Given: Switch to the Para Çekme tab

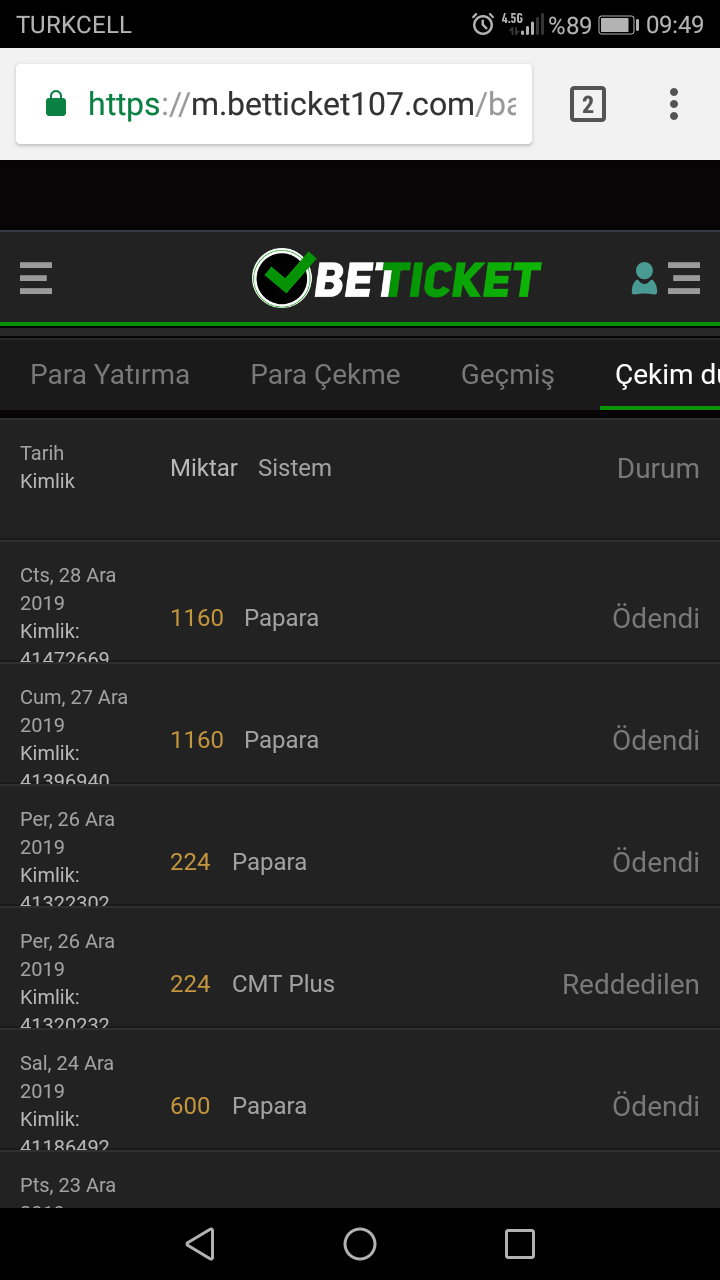Looking at the screenshot, I should click(326, 375).
